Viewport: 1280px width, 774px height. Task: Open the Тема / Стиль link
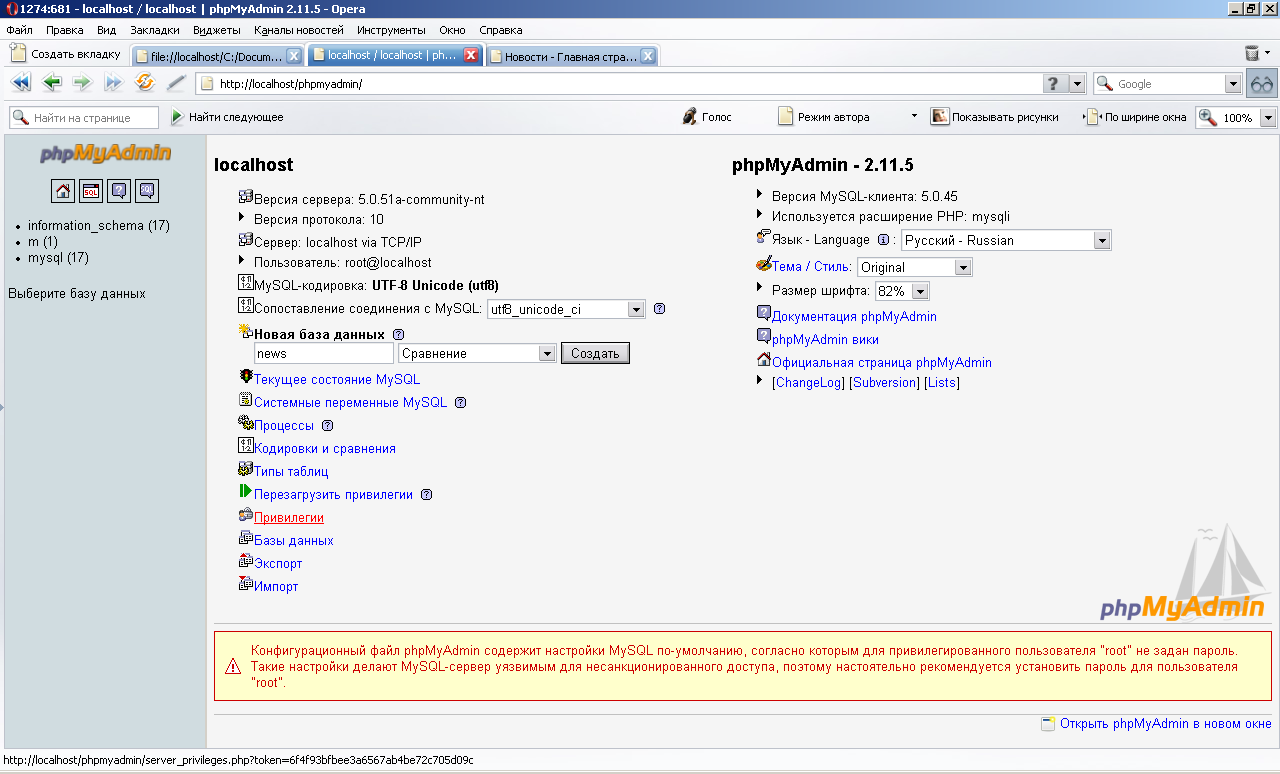(812, 267)
